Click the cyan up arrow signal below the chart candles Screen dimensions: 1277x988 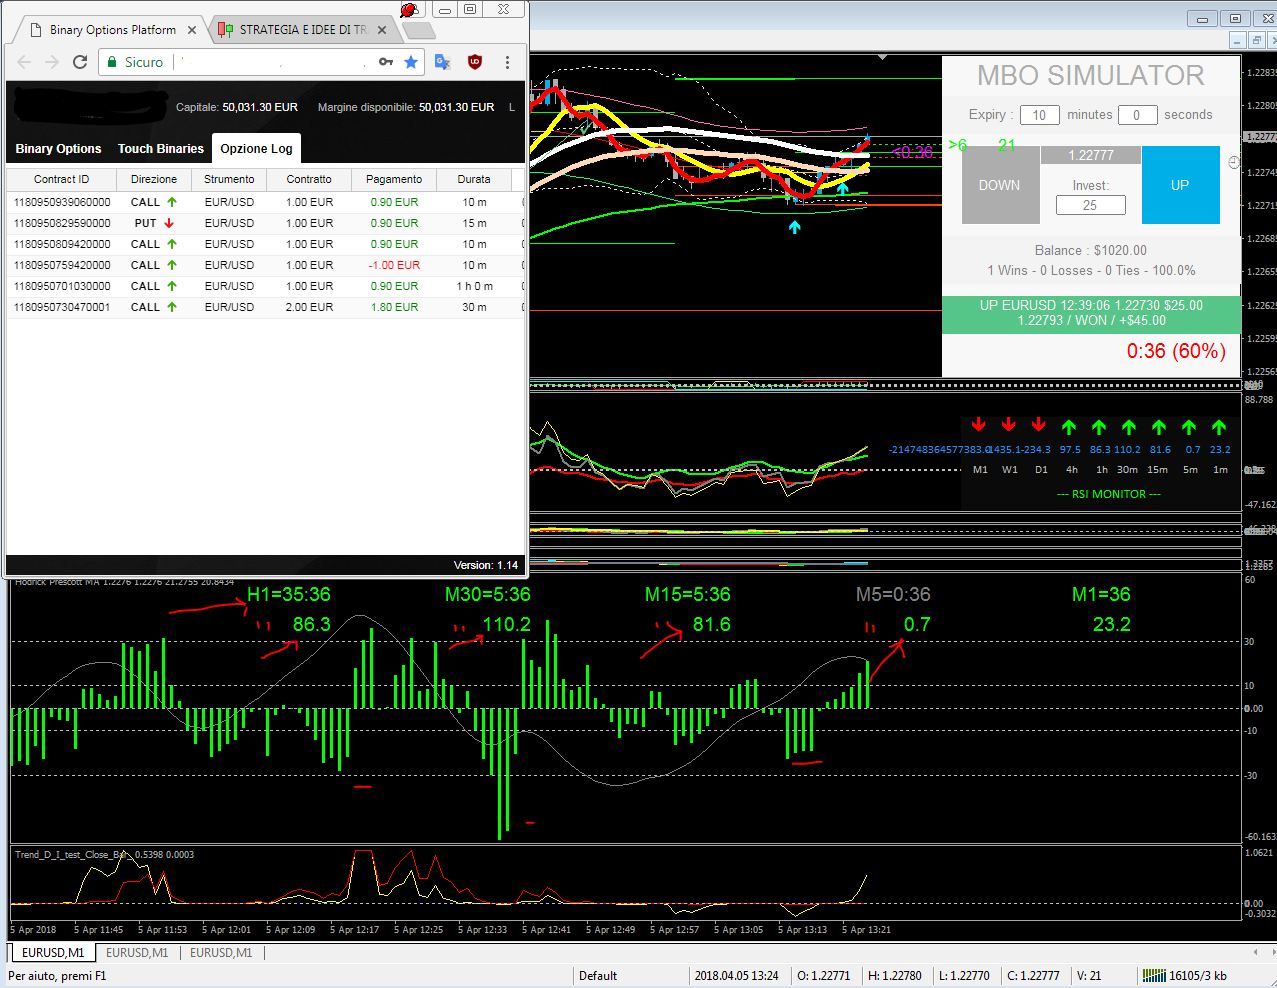click(794, 227)
